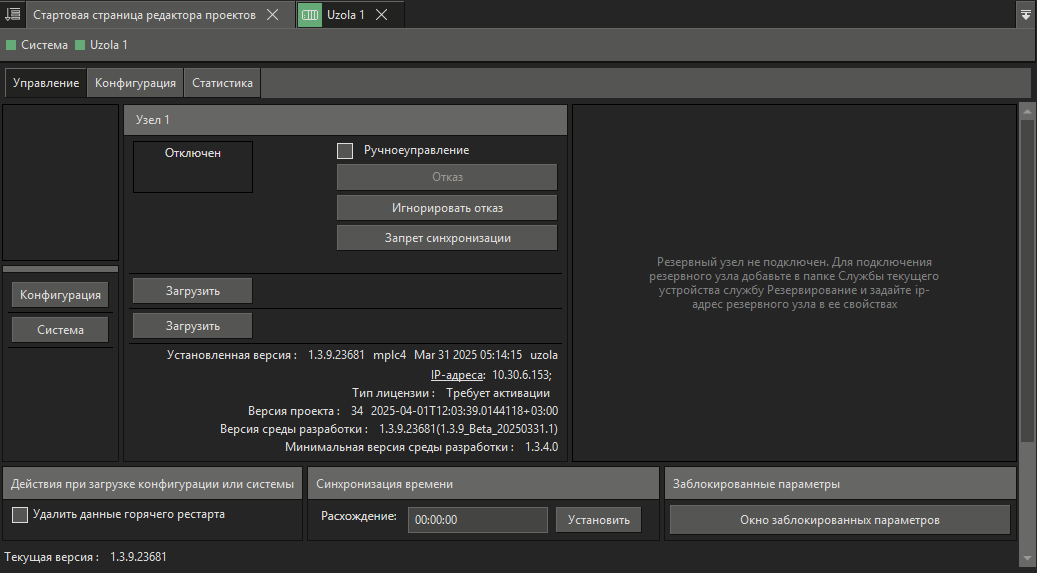1037x573 pixels.
Task: Click the Отключен status box
Action: point(192,167)
